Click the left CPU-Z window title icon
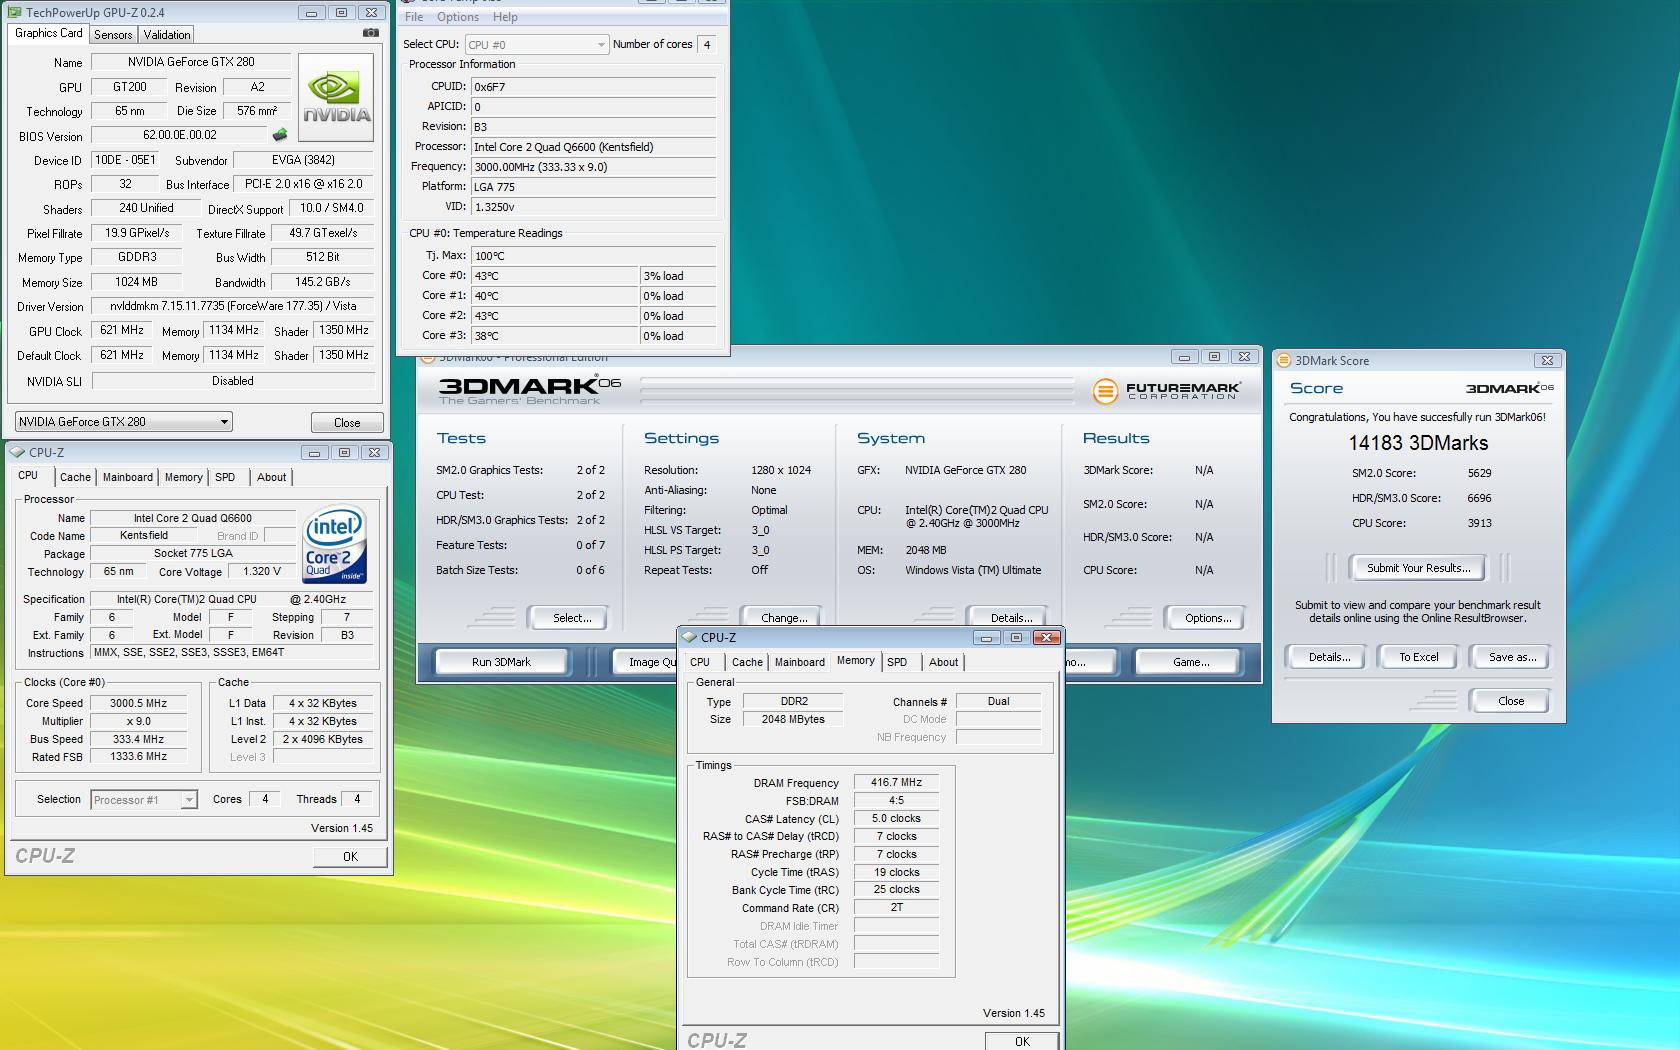1680x1050 pixels. 18,452
